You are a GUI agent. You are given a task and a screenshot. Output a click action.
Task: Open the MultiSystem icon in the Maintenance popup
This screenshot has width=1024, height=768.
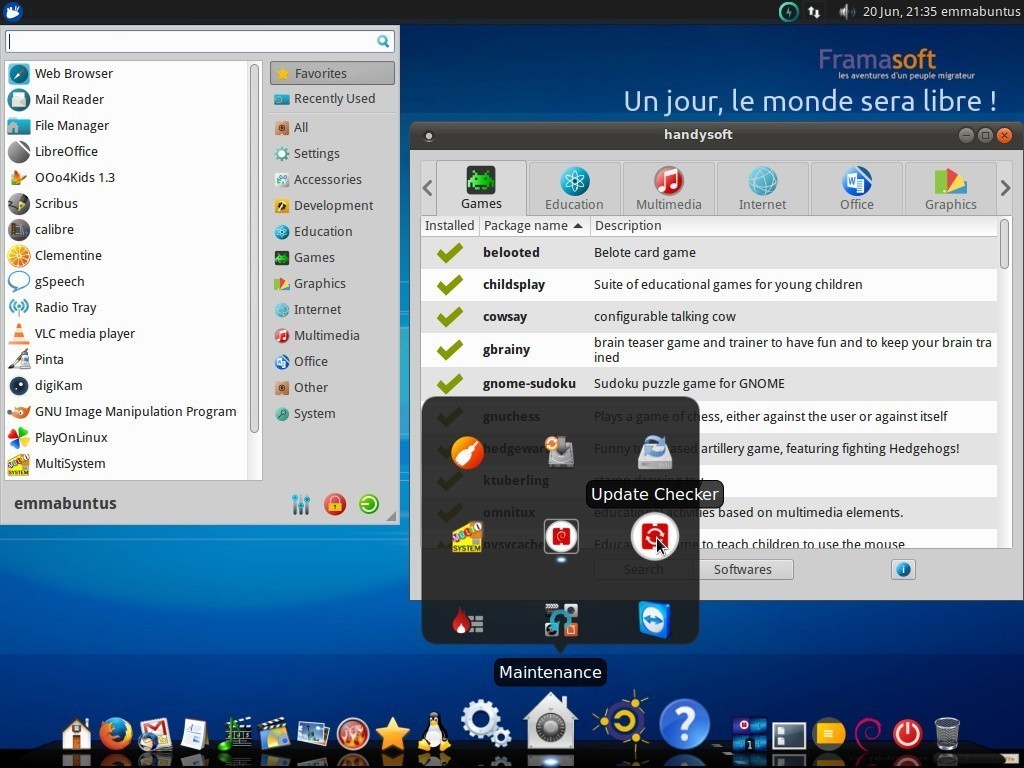tap(467, 537)
